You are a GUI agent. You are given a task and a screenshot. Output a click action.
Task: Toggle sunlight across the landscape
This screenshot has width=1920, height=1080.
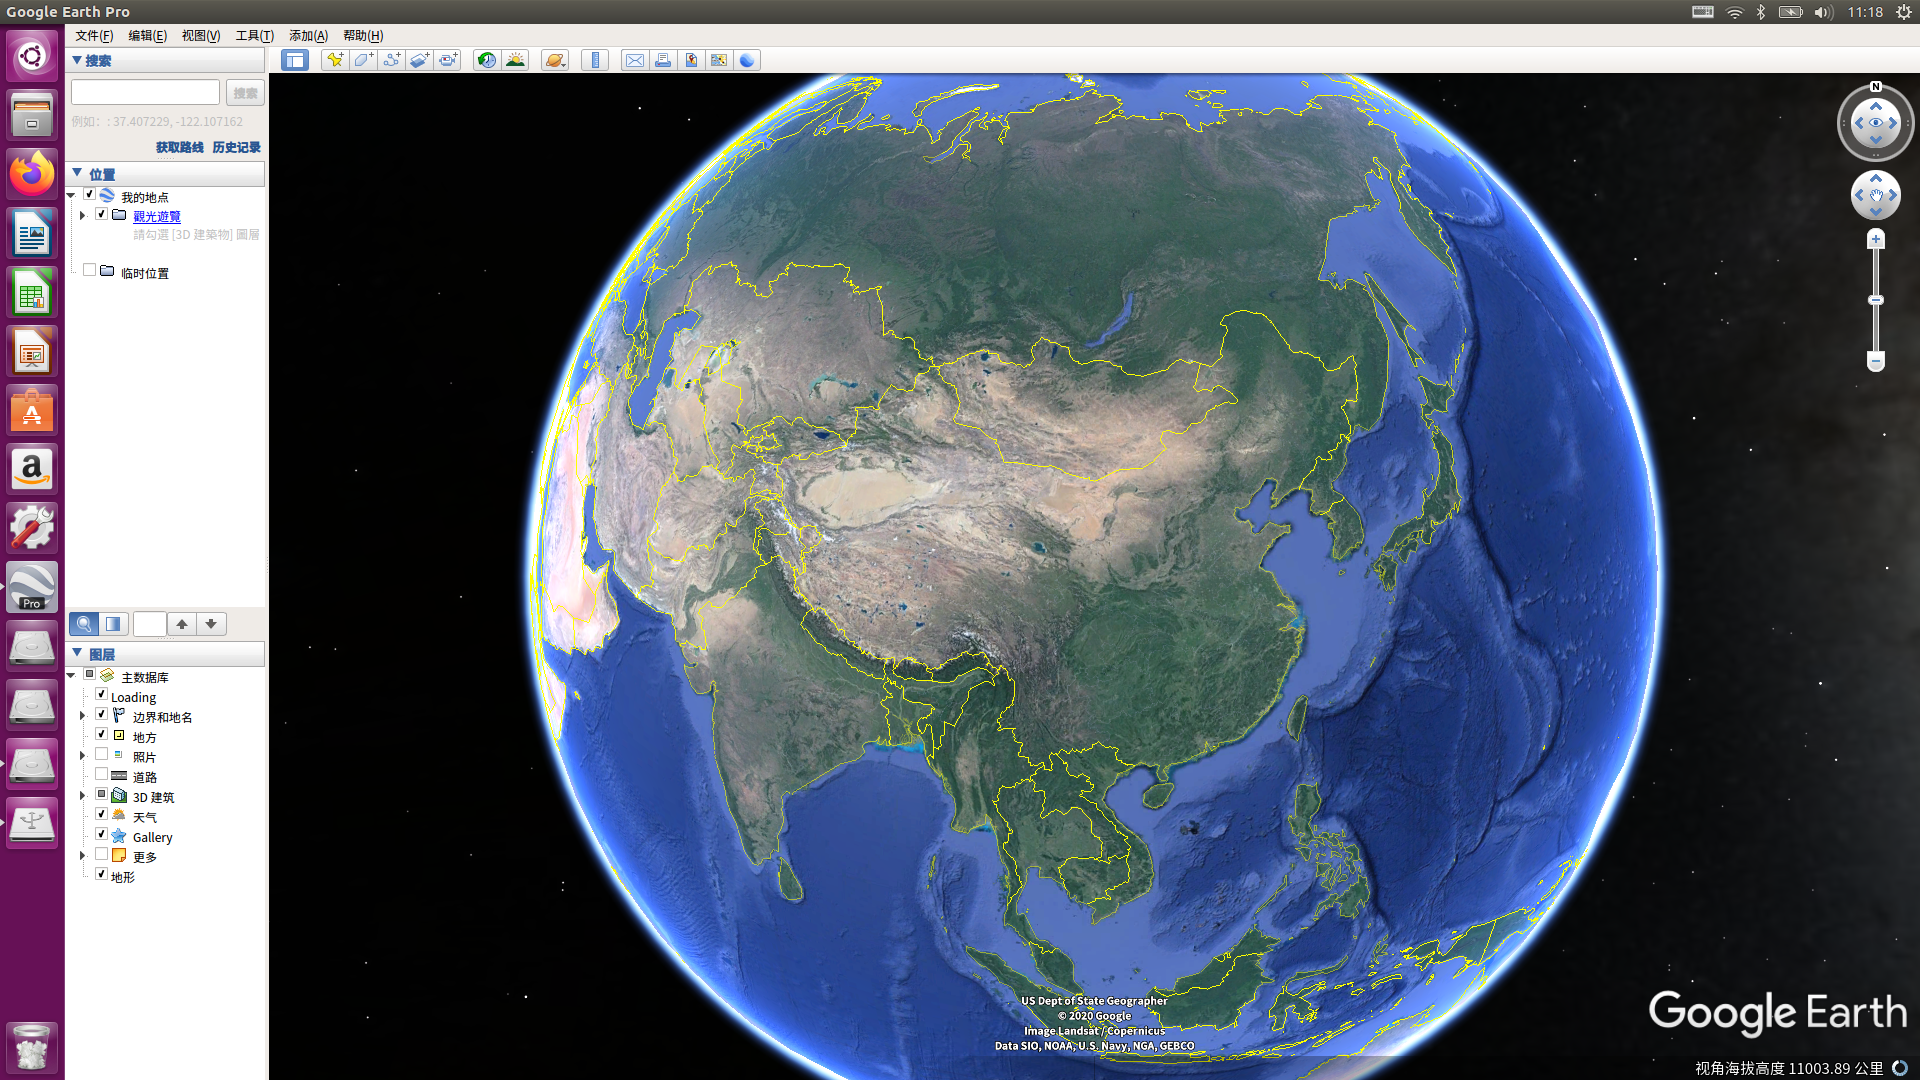516,60
